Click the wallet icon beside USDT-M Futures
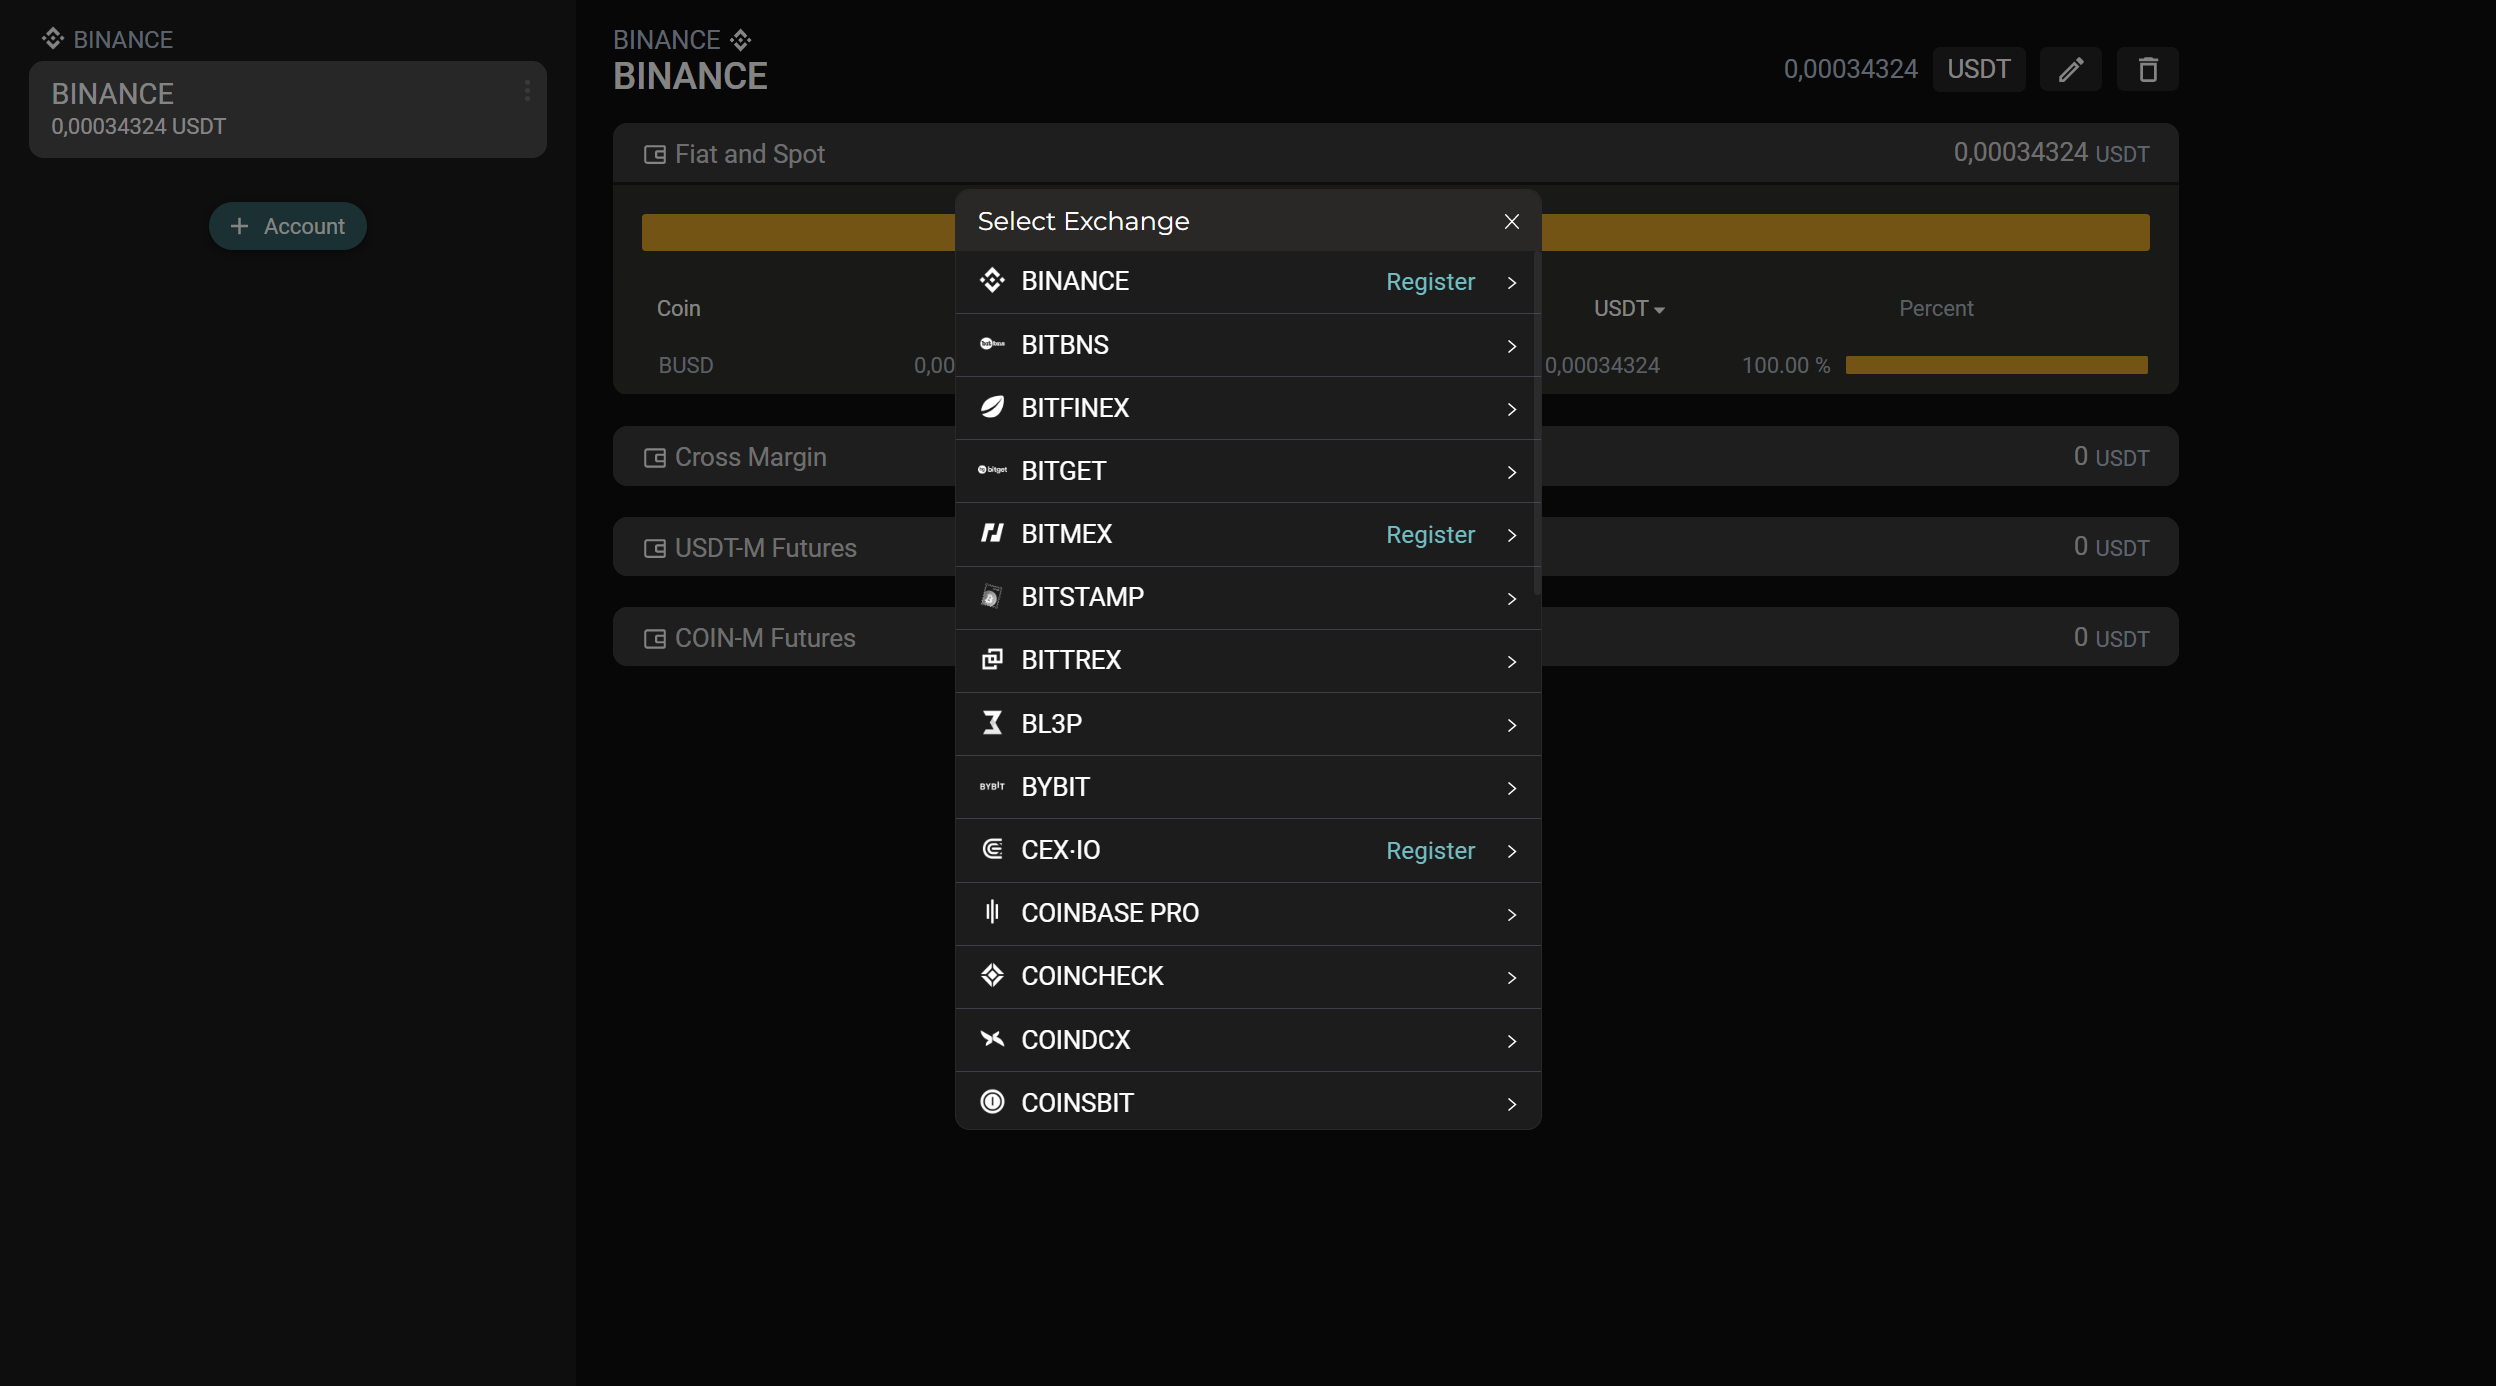The height and width of the screenshot is (1386, 2496). point(655,548)
